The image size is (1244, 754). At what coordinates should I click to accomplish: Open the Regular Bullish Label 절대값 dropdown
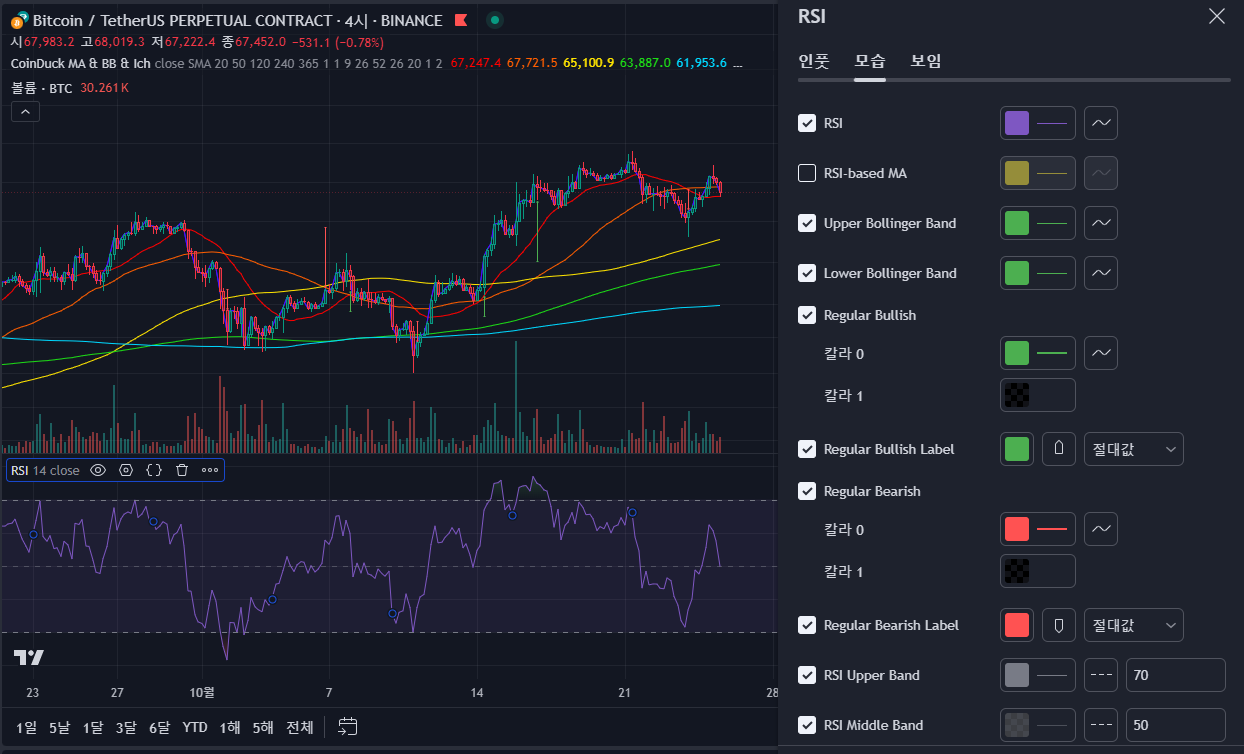click(1134, 449)
